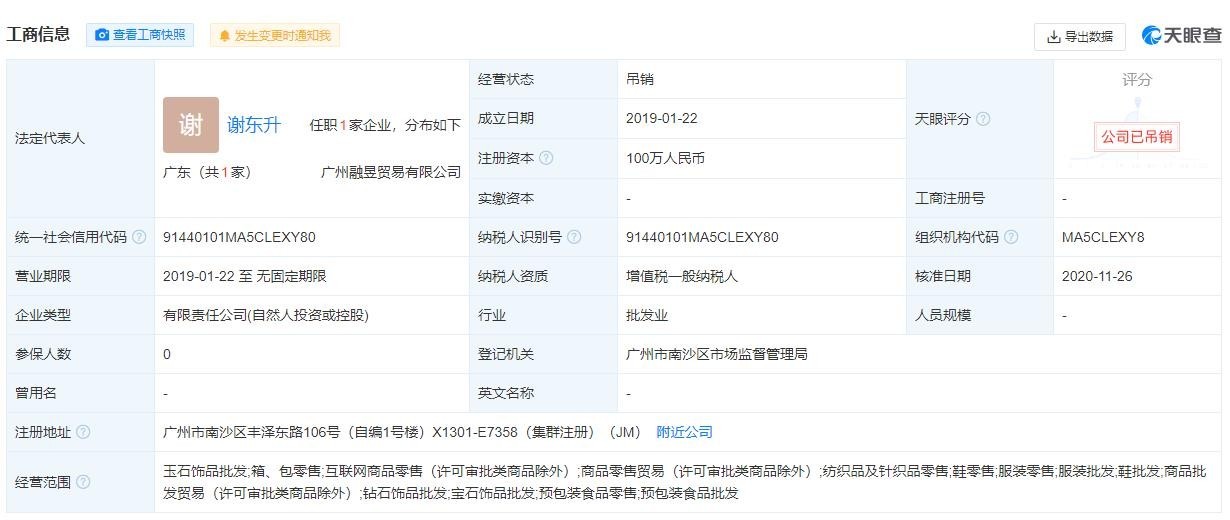Screen dimensions: 1230x520
Task: View 附近公司 nearby companies
Action: 684,432
